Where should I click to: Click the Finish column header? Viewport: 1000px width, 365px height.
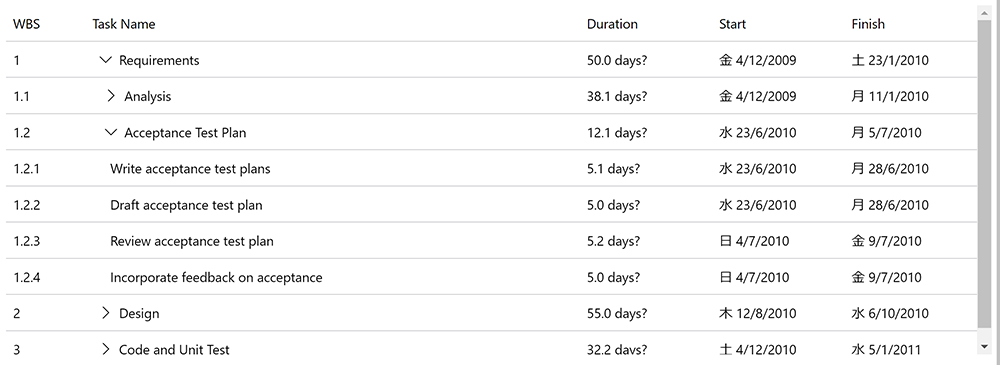pyautogui.click(x=868, y=24)
